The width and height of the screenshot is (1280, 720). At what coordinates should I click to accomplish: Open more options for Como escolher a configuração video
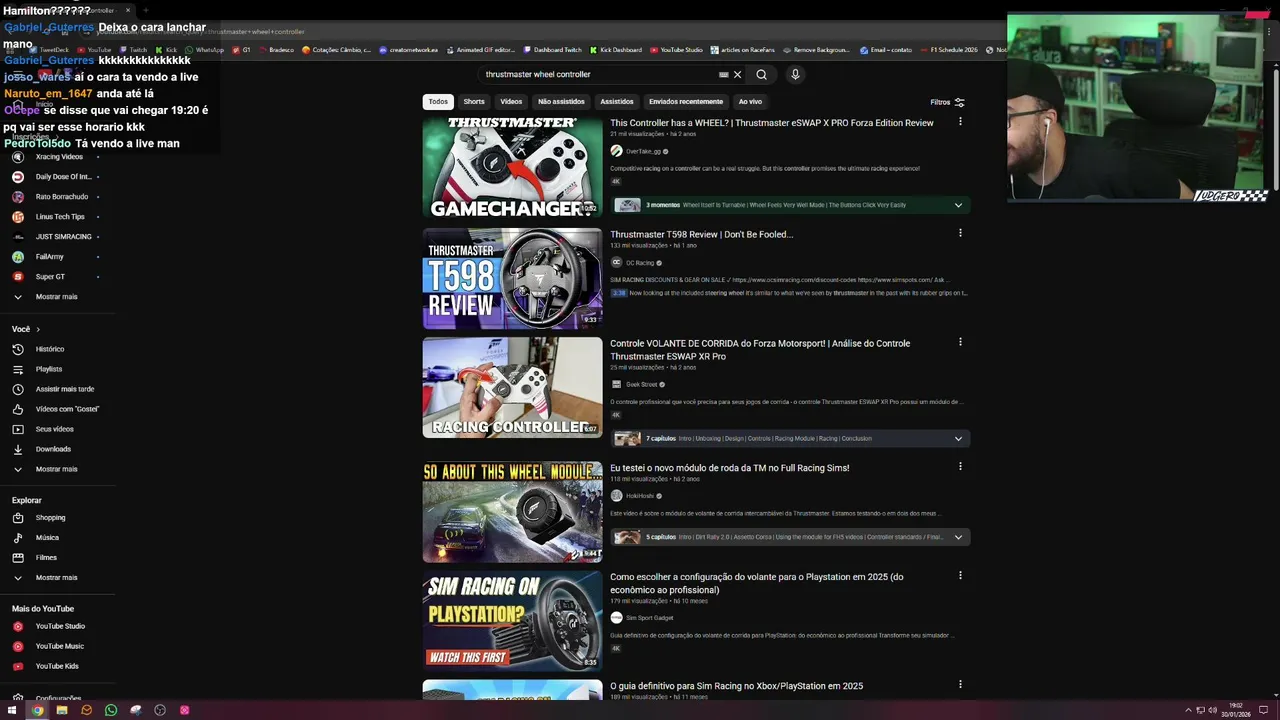tap(960, 575)
